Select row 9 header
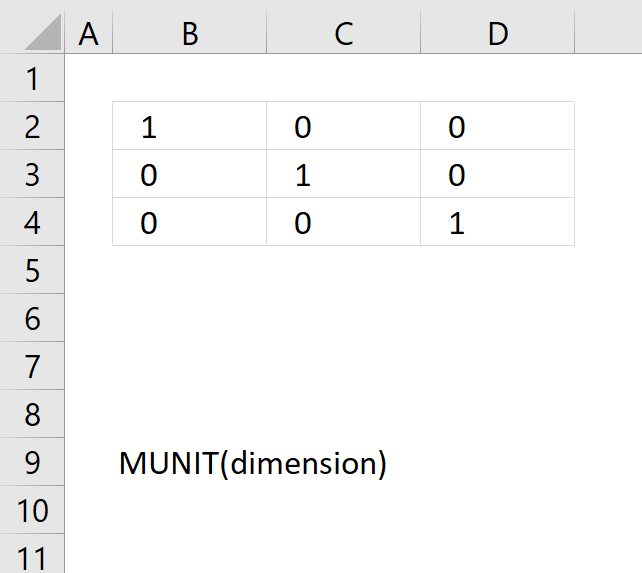642x573 pixels. (32, 462)
